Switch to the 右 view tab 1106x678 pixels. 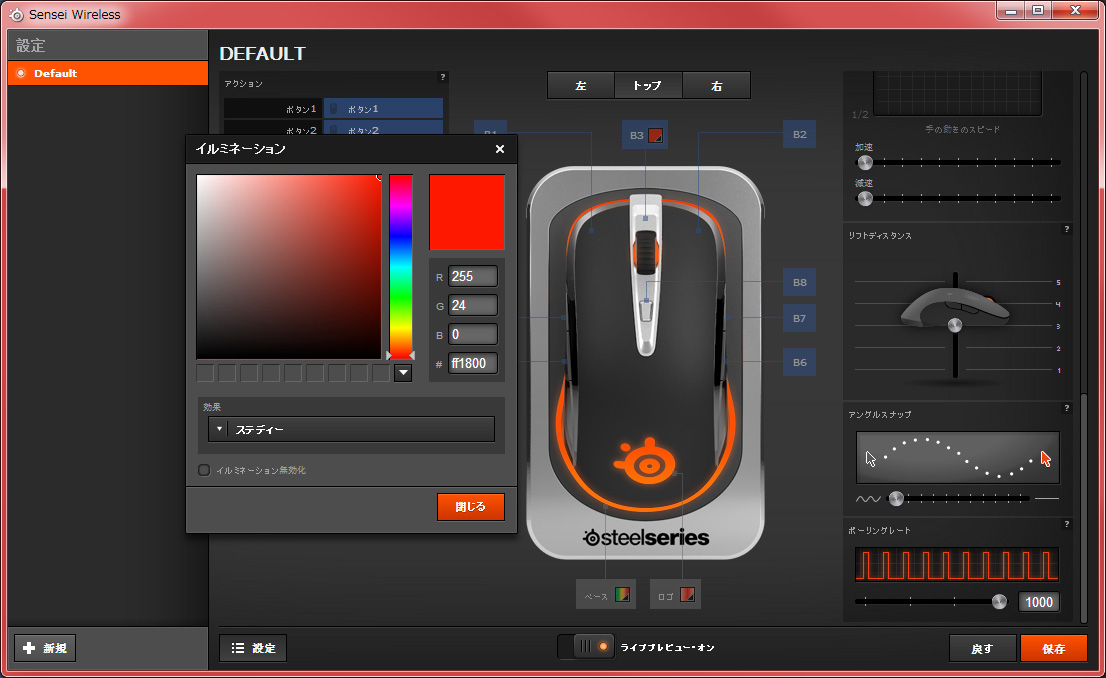click(x=716, y=85)
